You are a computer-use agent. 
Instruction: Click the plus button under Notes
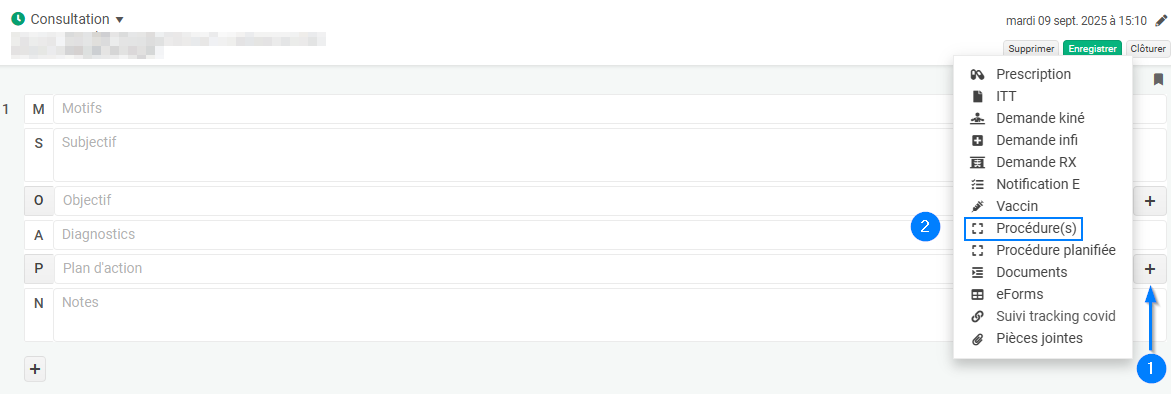(35, 368)
